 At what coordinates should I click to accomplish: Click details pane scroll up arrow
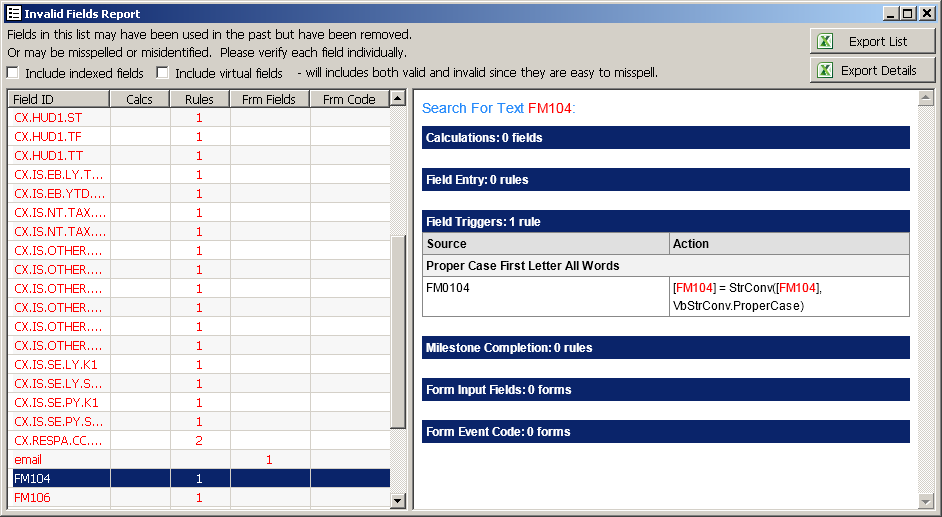926,98
